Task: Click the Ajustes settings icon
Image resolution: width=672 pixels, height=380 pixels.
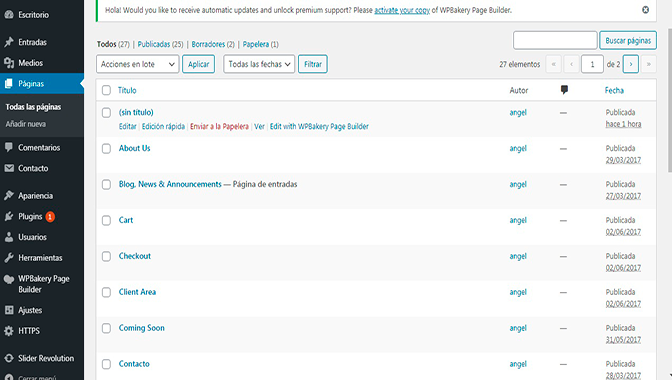Action: 9,310
